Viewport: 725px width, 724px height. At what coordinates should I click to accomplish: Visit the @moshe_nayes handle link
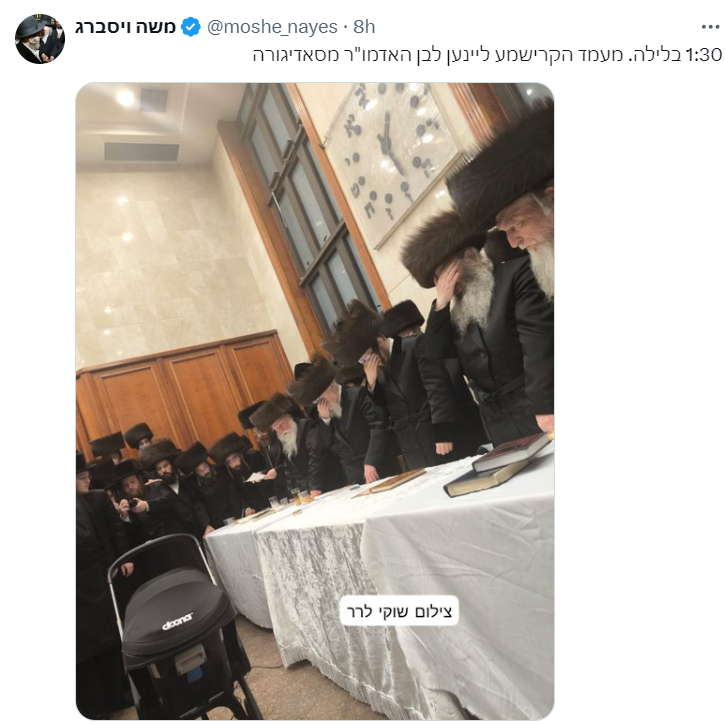pyautogui.click(x=272, y=27)
